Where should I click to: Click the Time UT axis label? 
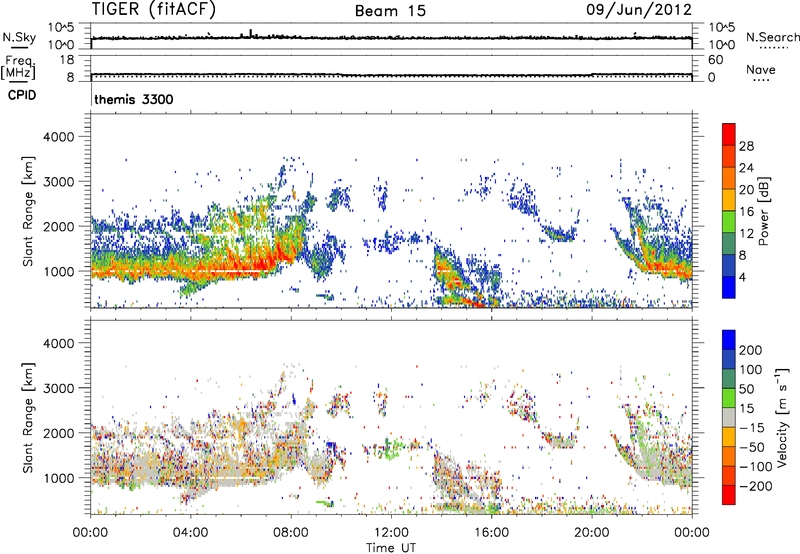tap(391, 548)
